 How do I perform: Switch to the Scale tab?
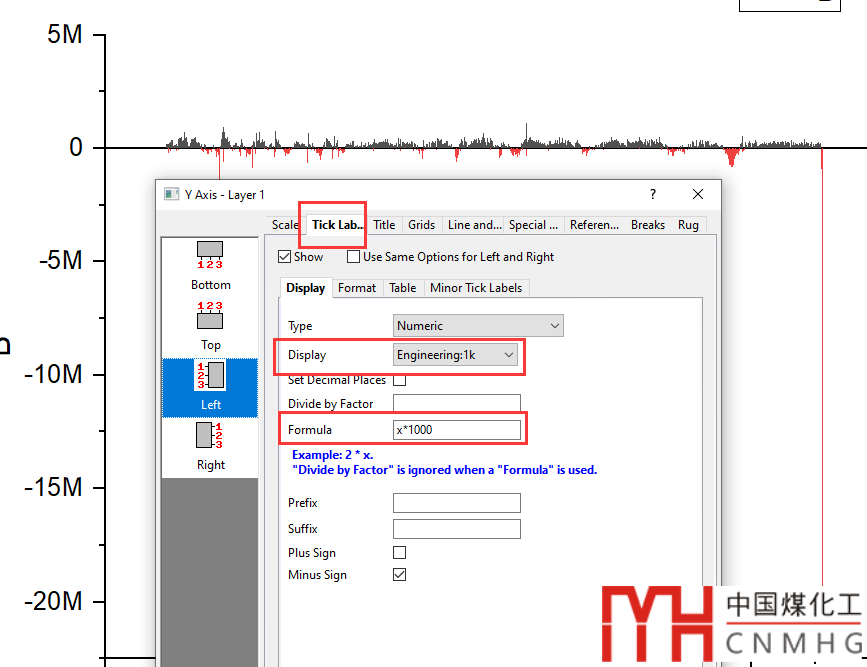pos(285,225)
